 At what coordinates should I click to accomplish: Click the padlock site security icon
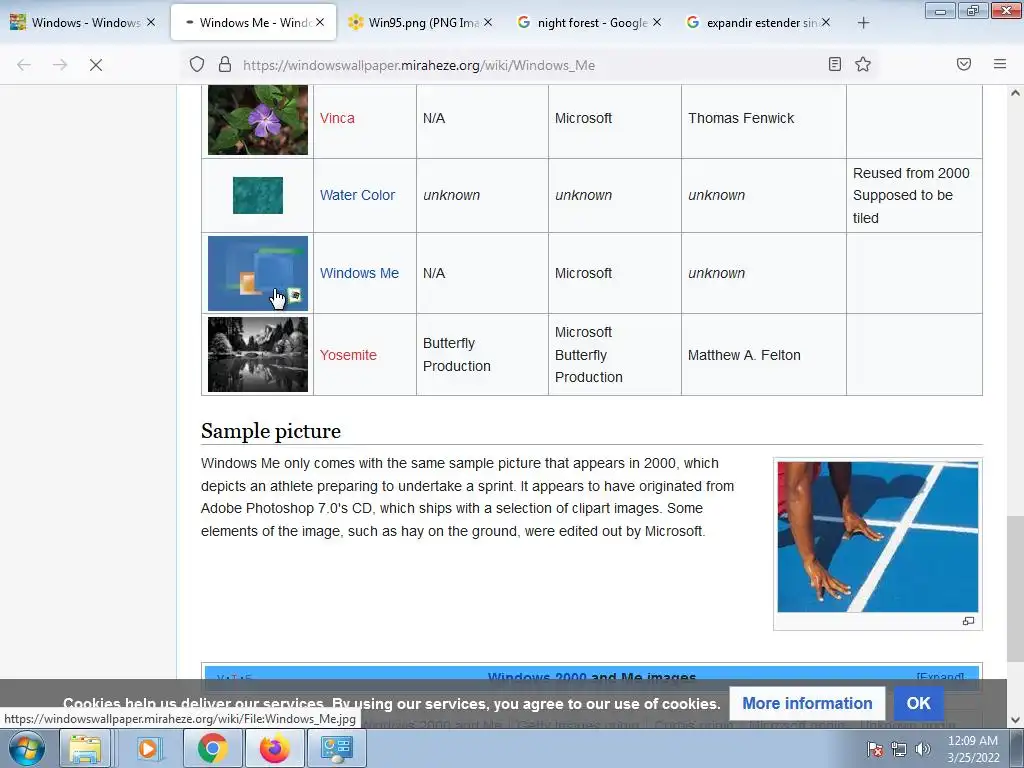pos(225,64)
